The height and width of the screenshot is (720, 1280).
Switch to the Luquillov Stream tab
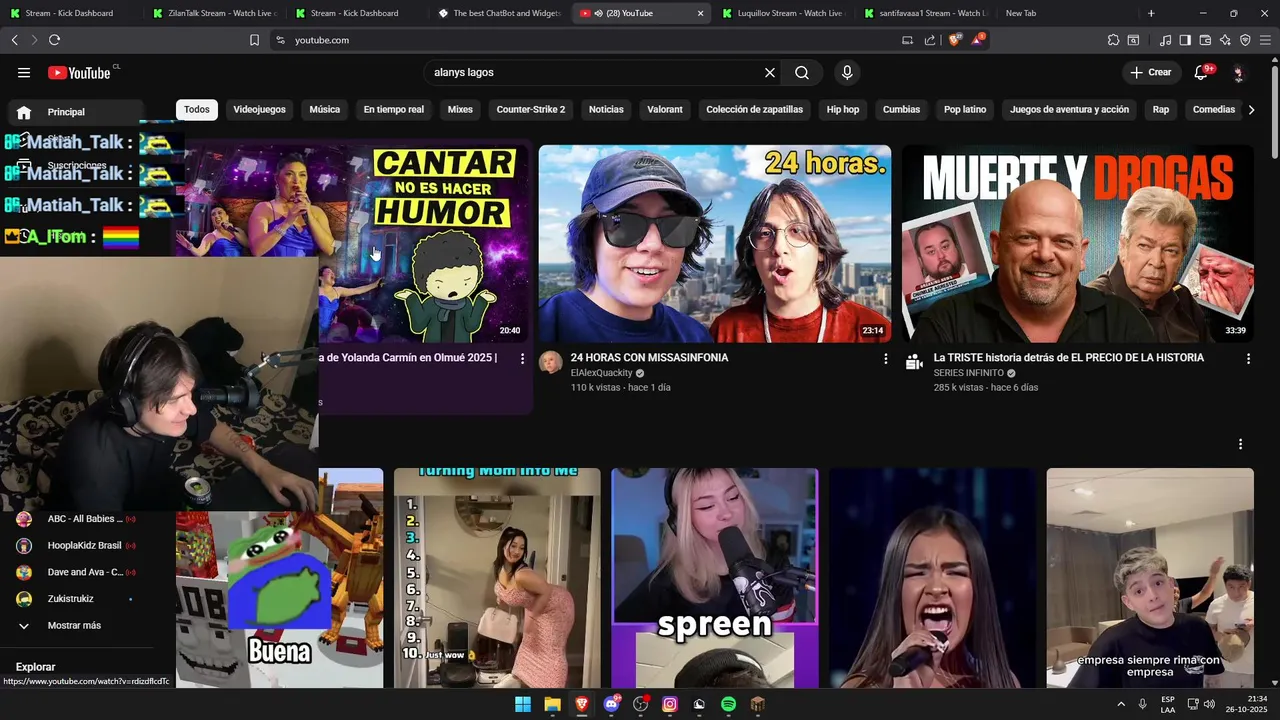pos(784,13)
